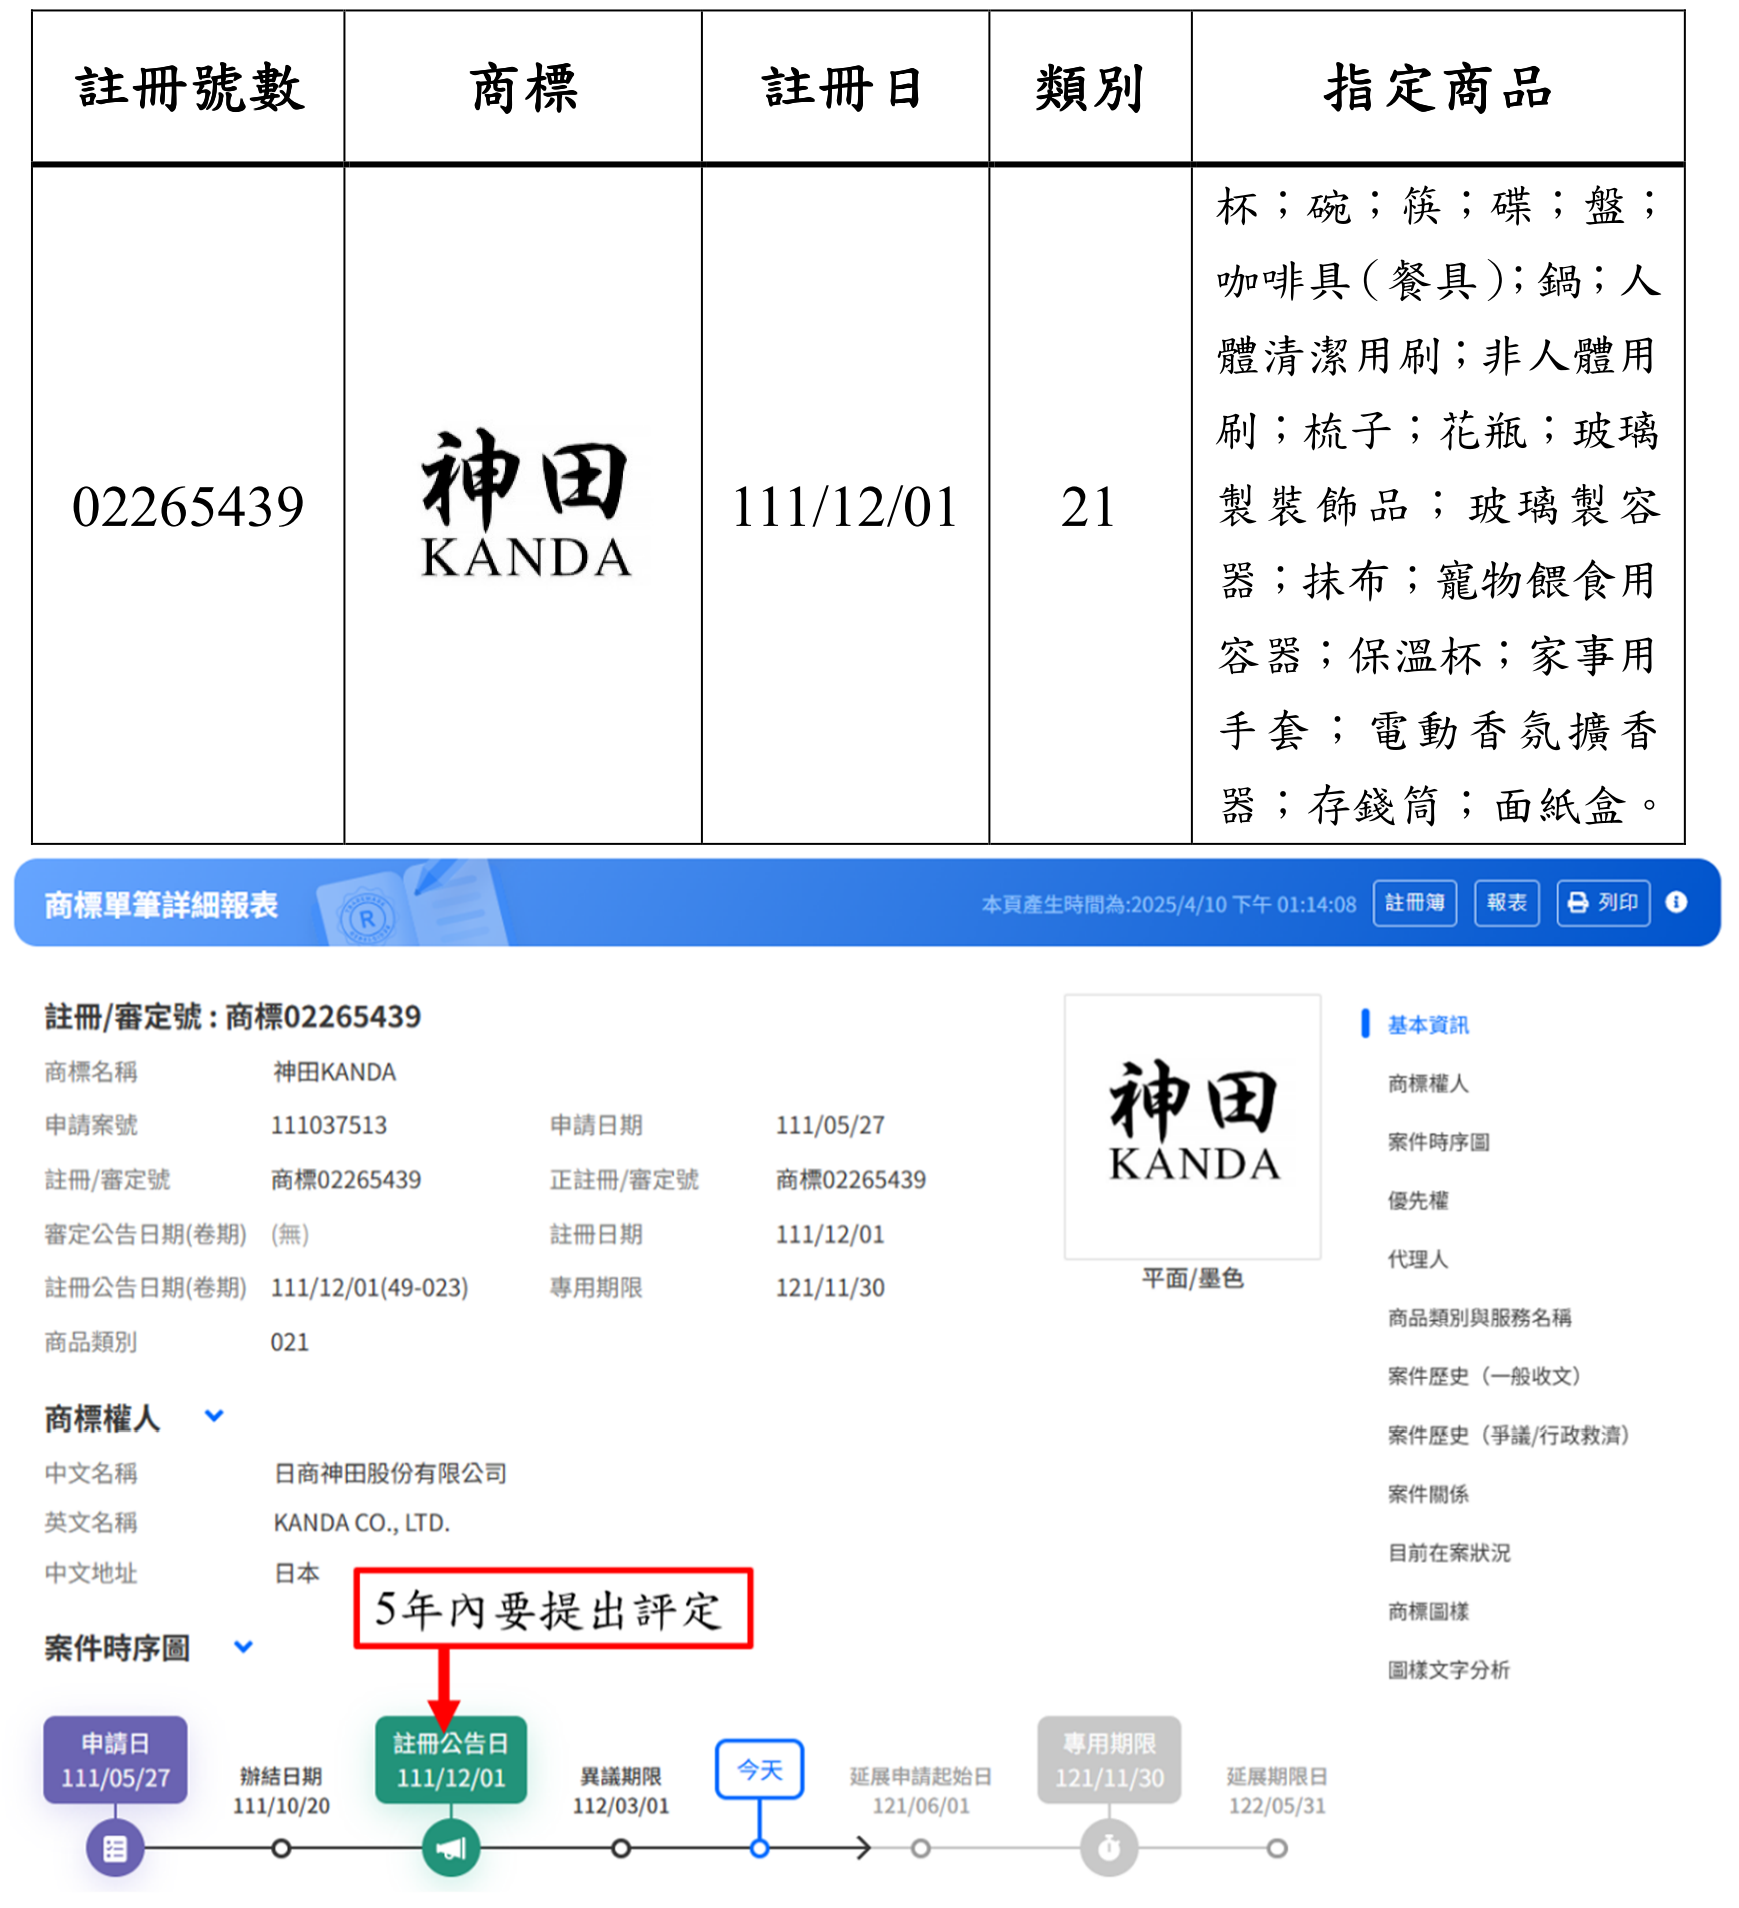Screen dimensions: 1739x1908
Task: Click the 申請案號 value 111037513
Action: (329, 1125)
